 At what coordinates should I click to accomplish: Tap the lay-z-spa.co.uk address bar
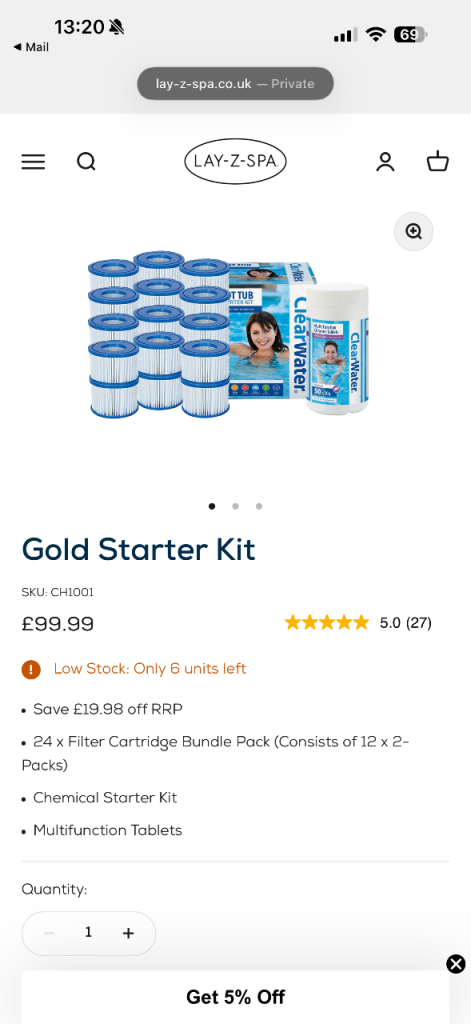coord(235,84)
